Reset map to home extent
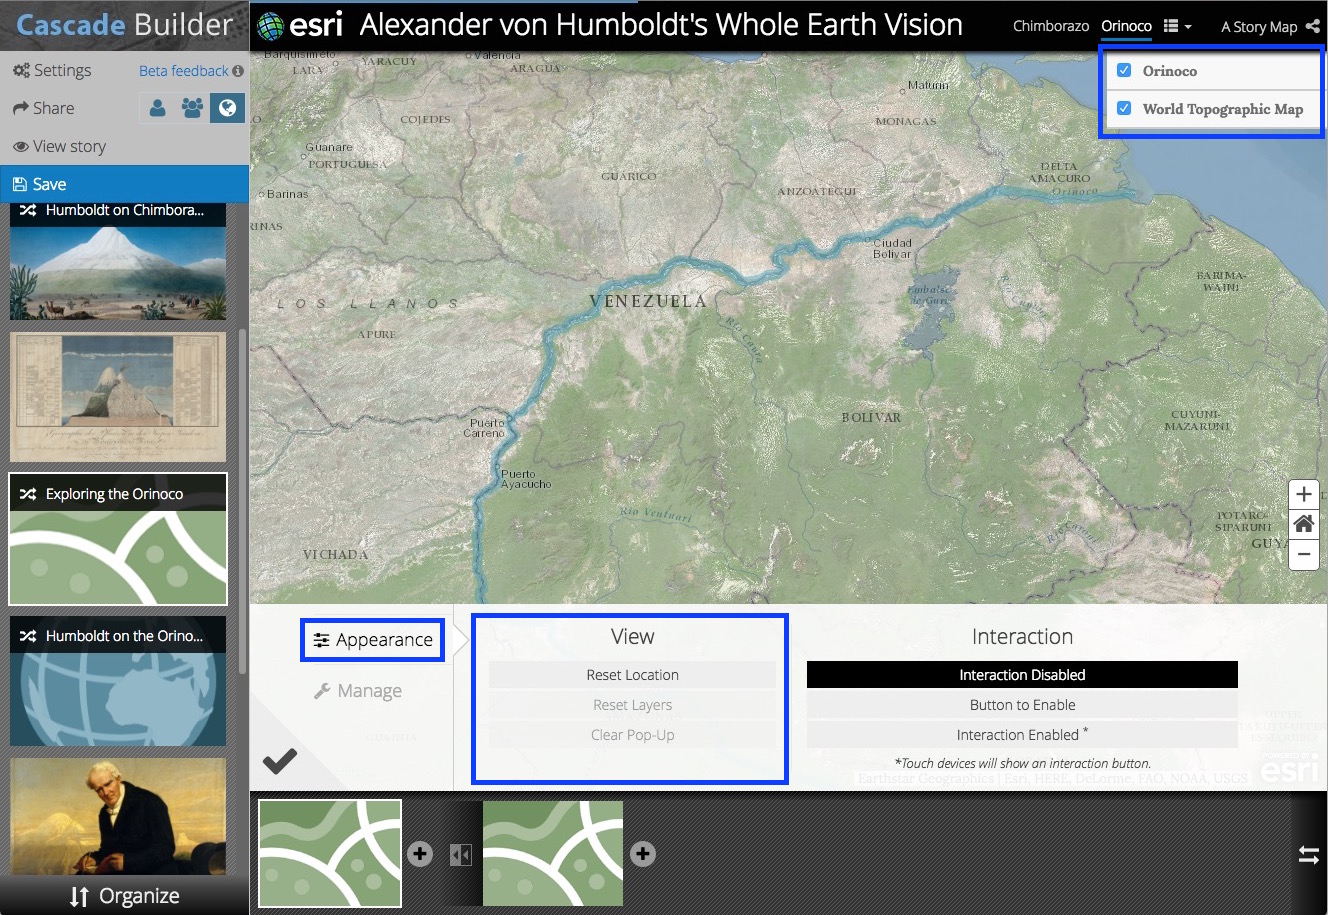The height and width of the screenshot is (915, 1328). pyautogui.click(x=1303, y=524)
